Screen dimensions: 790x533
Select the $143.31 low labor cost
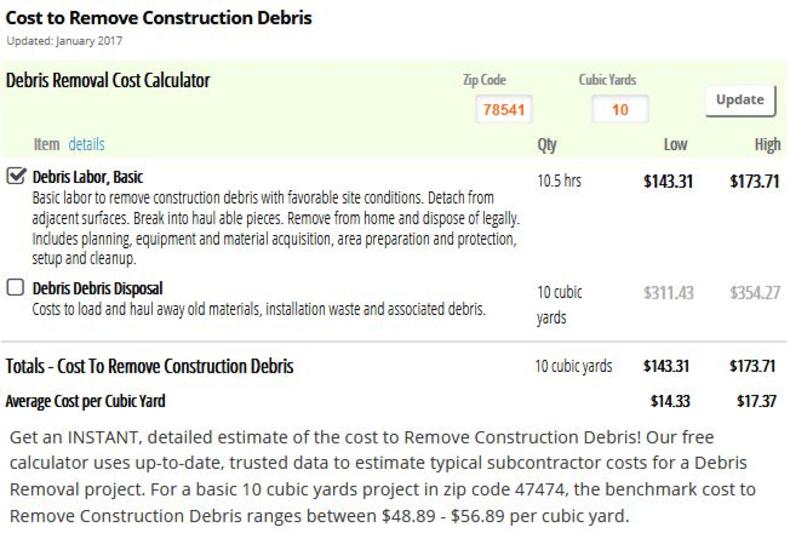coord(668,181)
